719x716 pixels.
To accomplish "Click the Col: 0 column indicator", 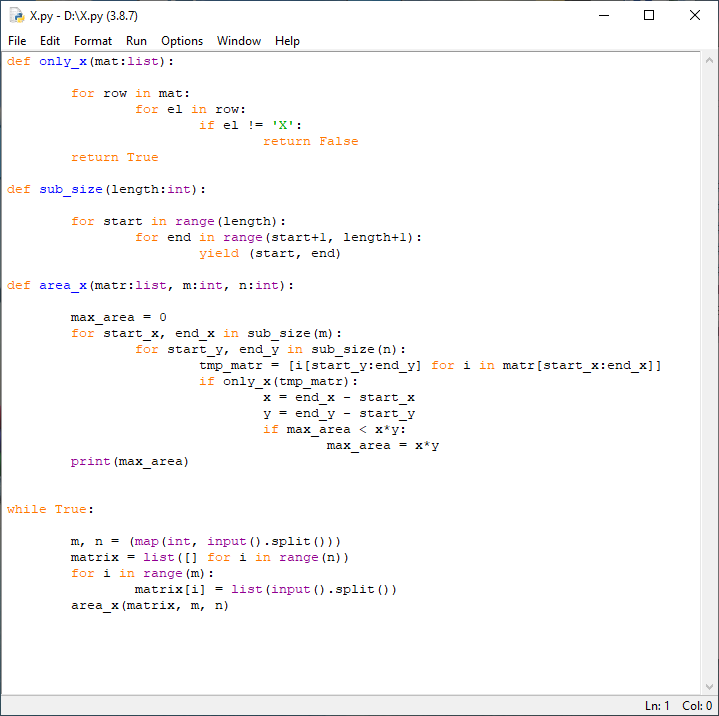I will pyautogui.click(x=696, y=706).
